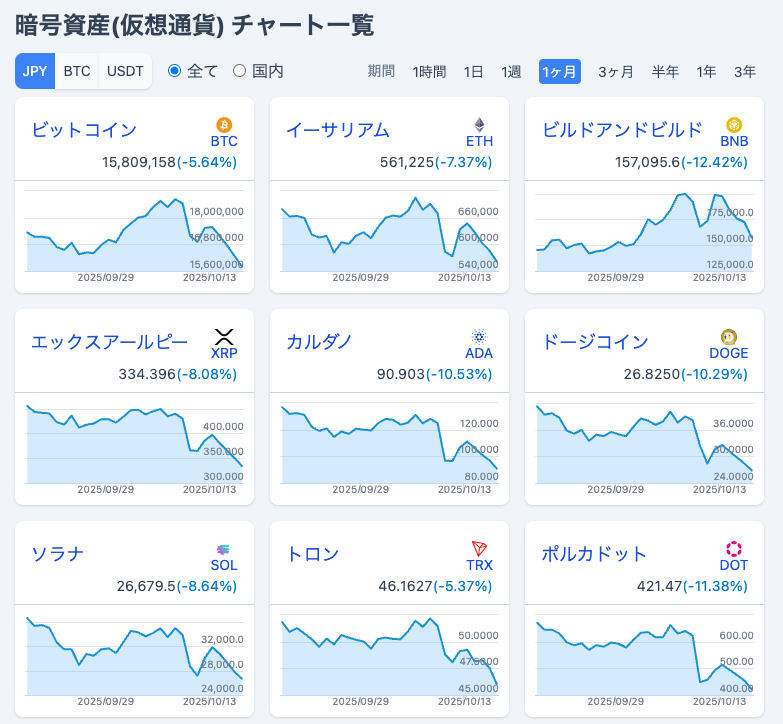
Task: Click the Bitcoin price chart
Action: click(134, 235)
